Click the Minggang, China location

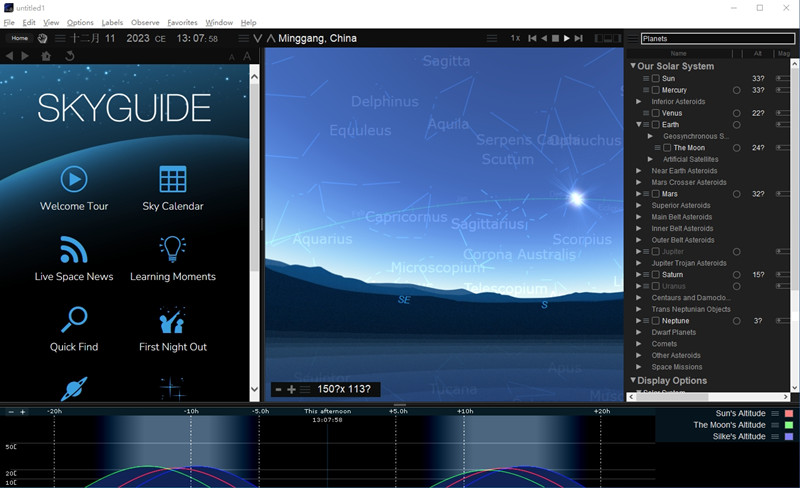pos(317,38)
